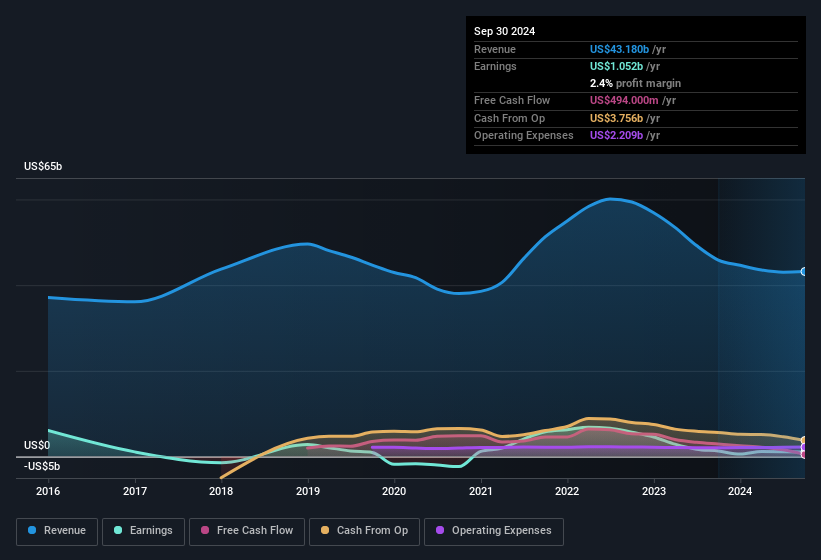
Task: Click the US$3.756b cash from op value
Action: (x=616, y=118)
